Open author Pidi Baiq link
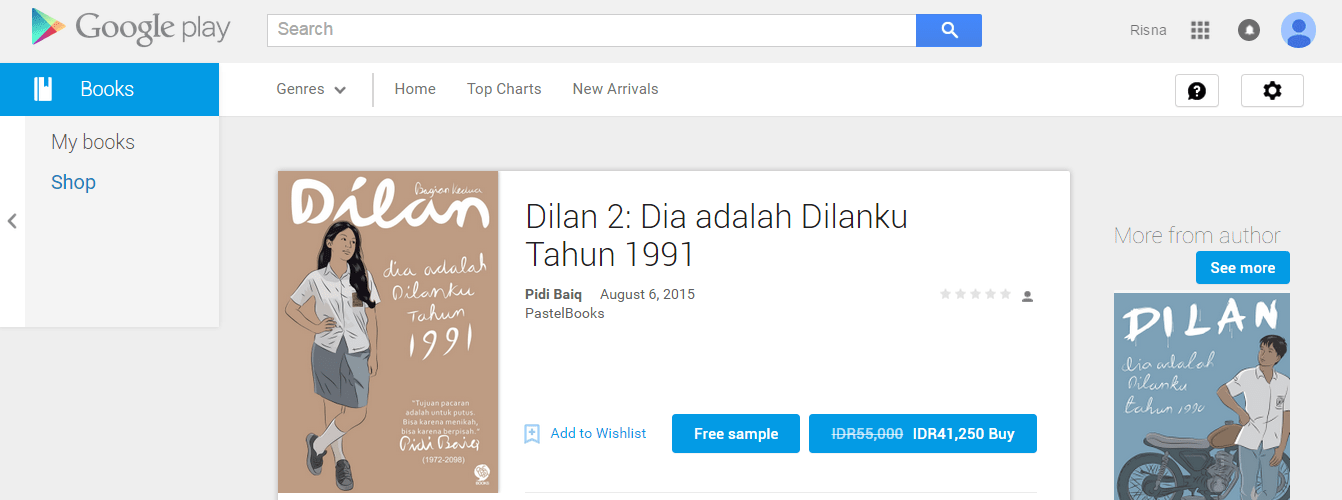Image resolution: width=1342 pixels, height=500 pixels. click(553, 294)
